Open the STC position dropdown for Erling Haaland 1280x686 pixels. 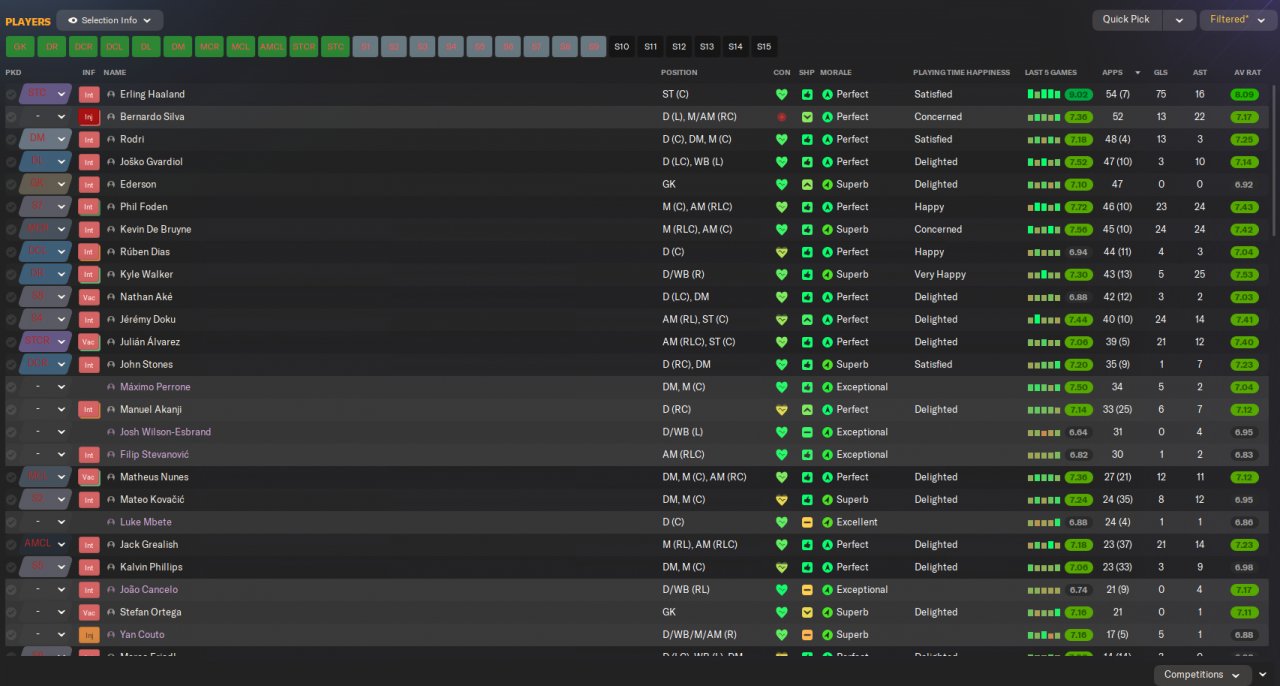click(x=45, y=94)
